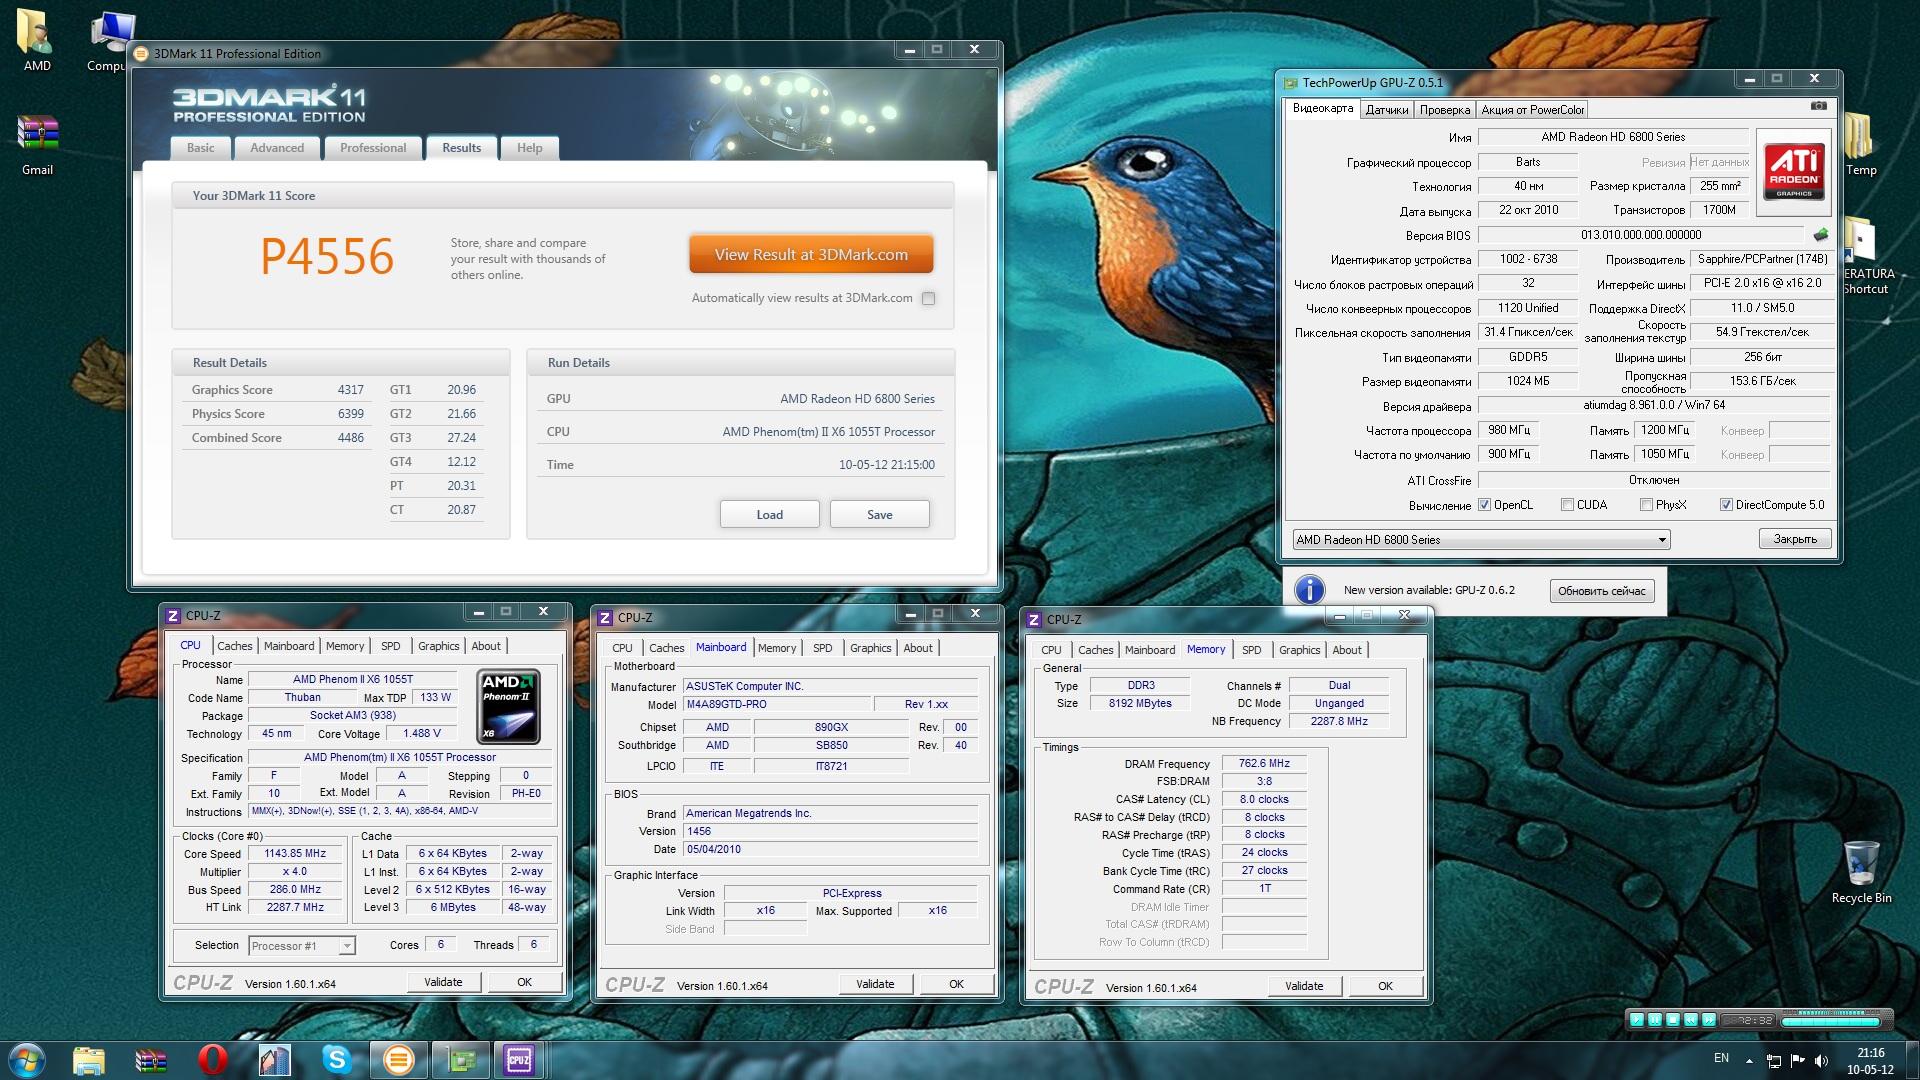1920x1080 pixels.
Task: Open Caches tab in the left CPU-Z window
Action: [x=235, y=646]
